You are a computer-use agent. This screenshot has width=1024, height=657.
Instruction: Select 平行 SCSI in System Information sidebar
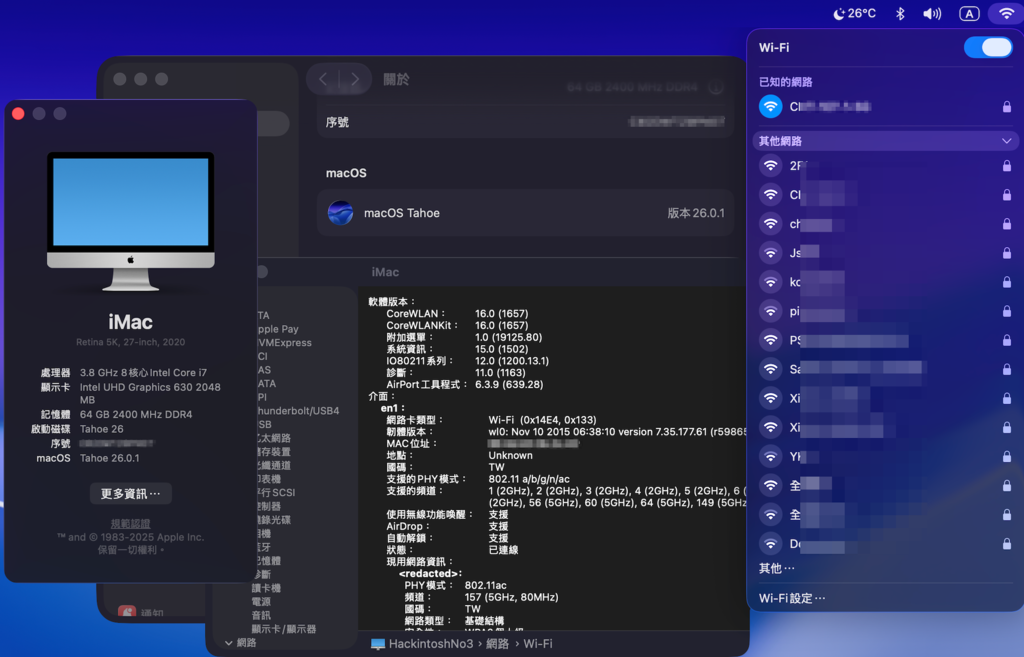pyautogui.click(x=276, y=492)
